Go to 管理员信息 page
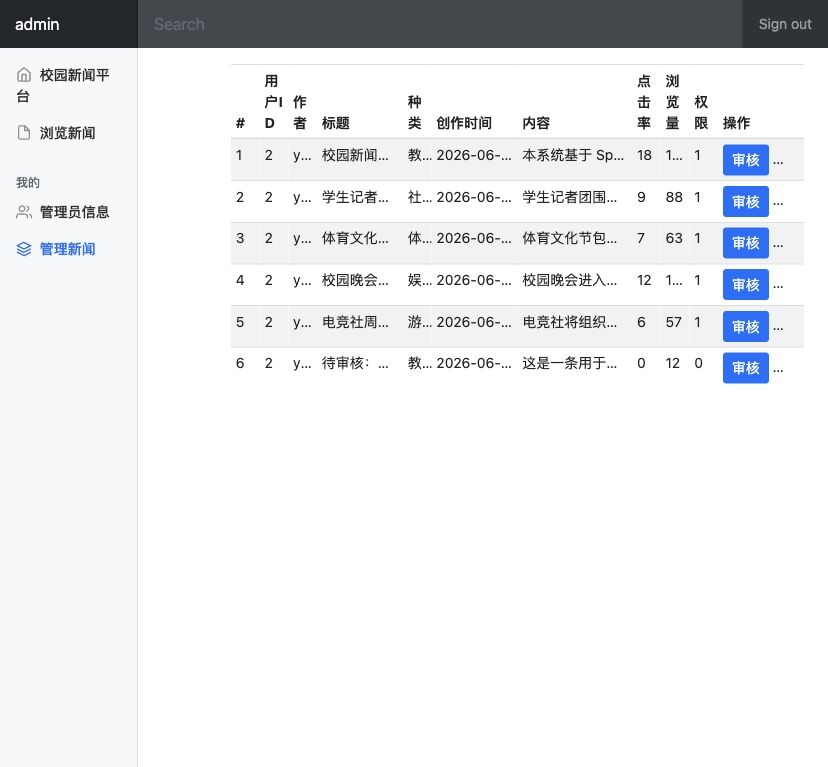The width and height of the screenshot is (828, 767). (x=63, y=212)
